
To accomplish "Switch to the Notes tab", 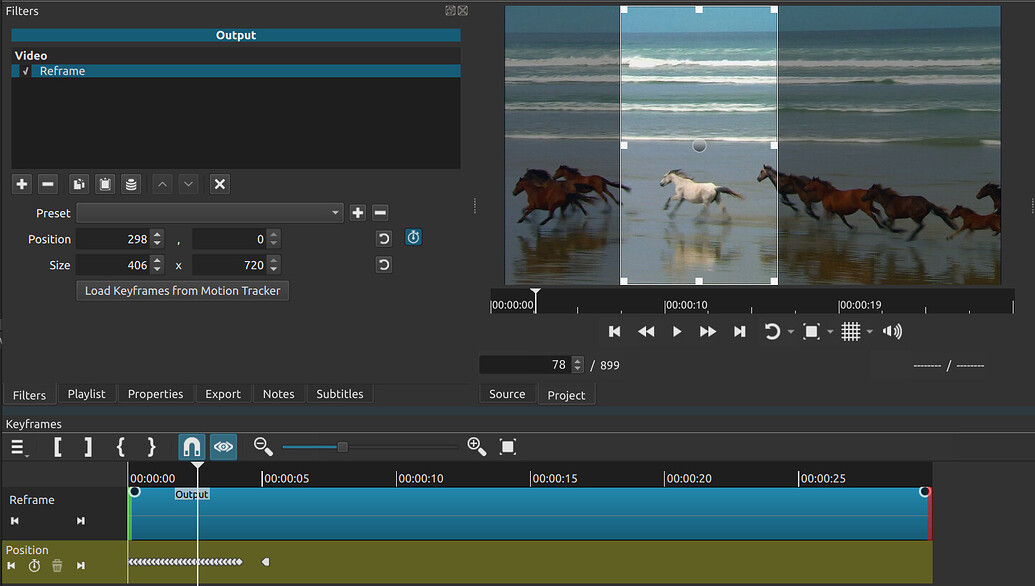I will 279,394.
